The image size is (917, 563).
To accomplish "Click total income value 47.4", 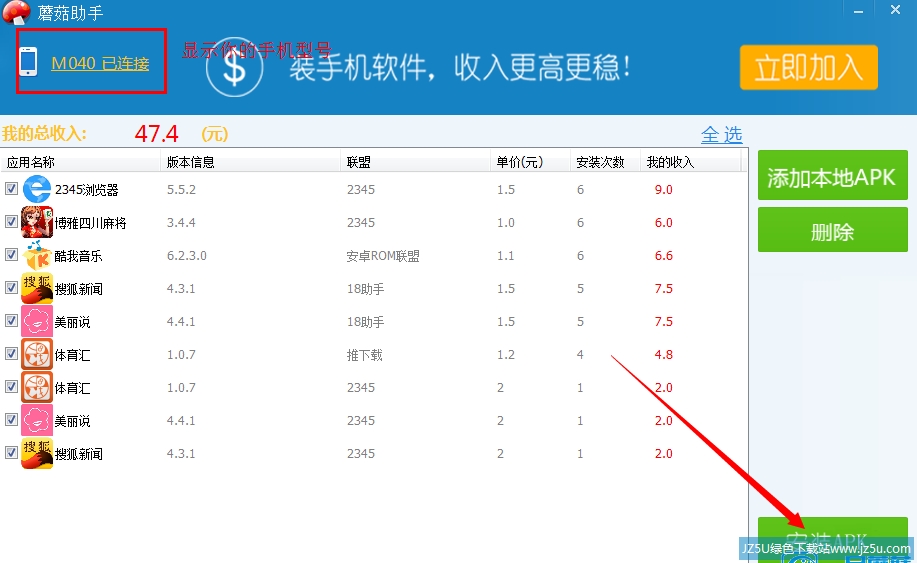I will (x=156, y=134).
